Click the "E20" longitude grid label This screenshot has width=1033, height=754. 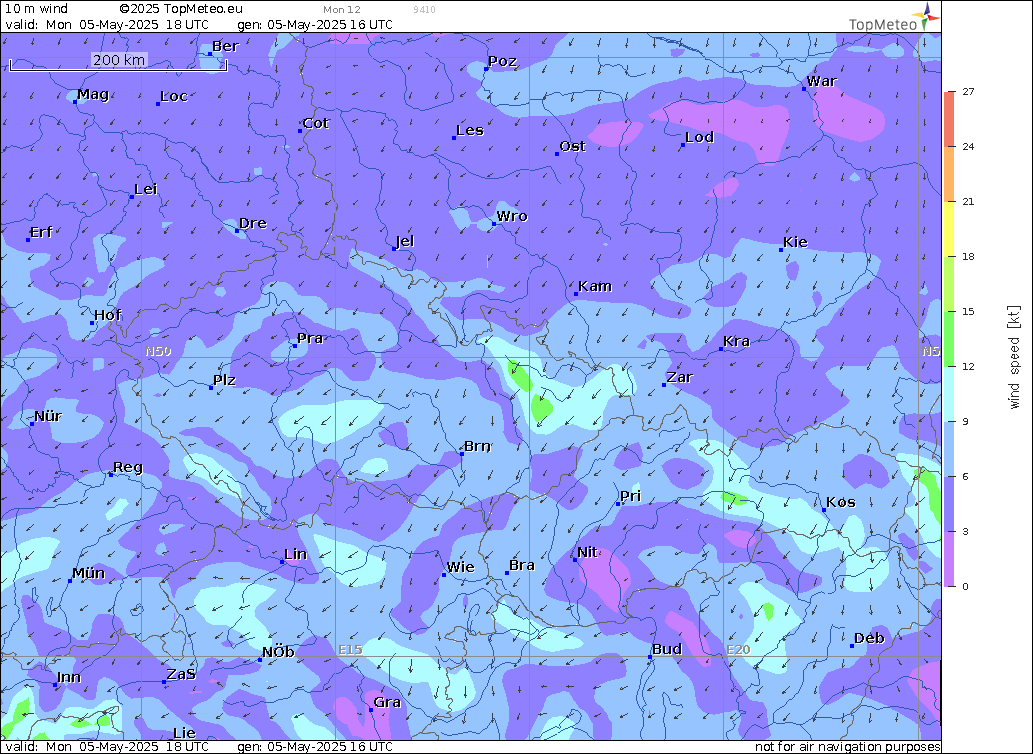point(738,649)
